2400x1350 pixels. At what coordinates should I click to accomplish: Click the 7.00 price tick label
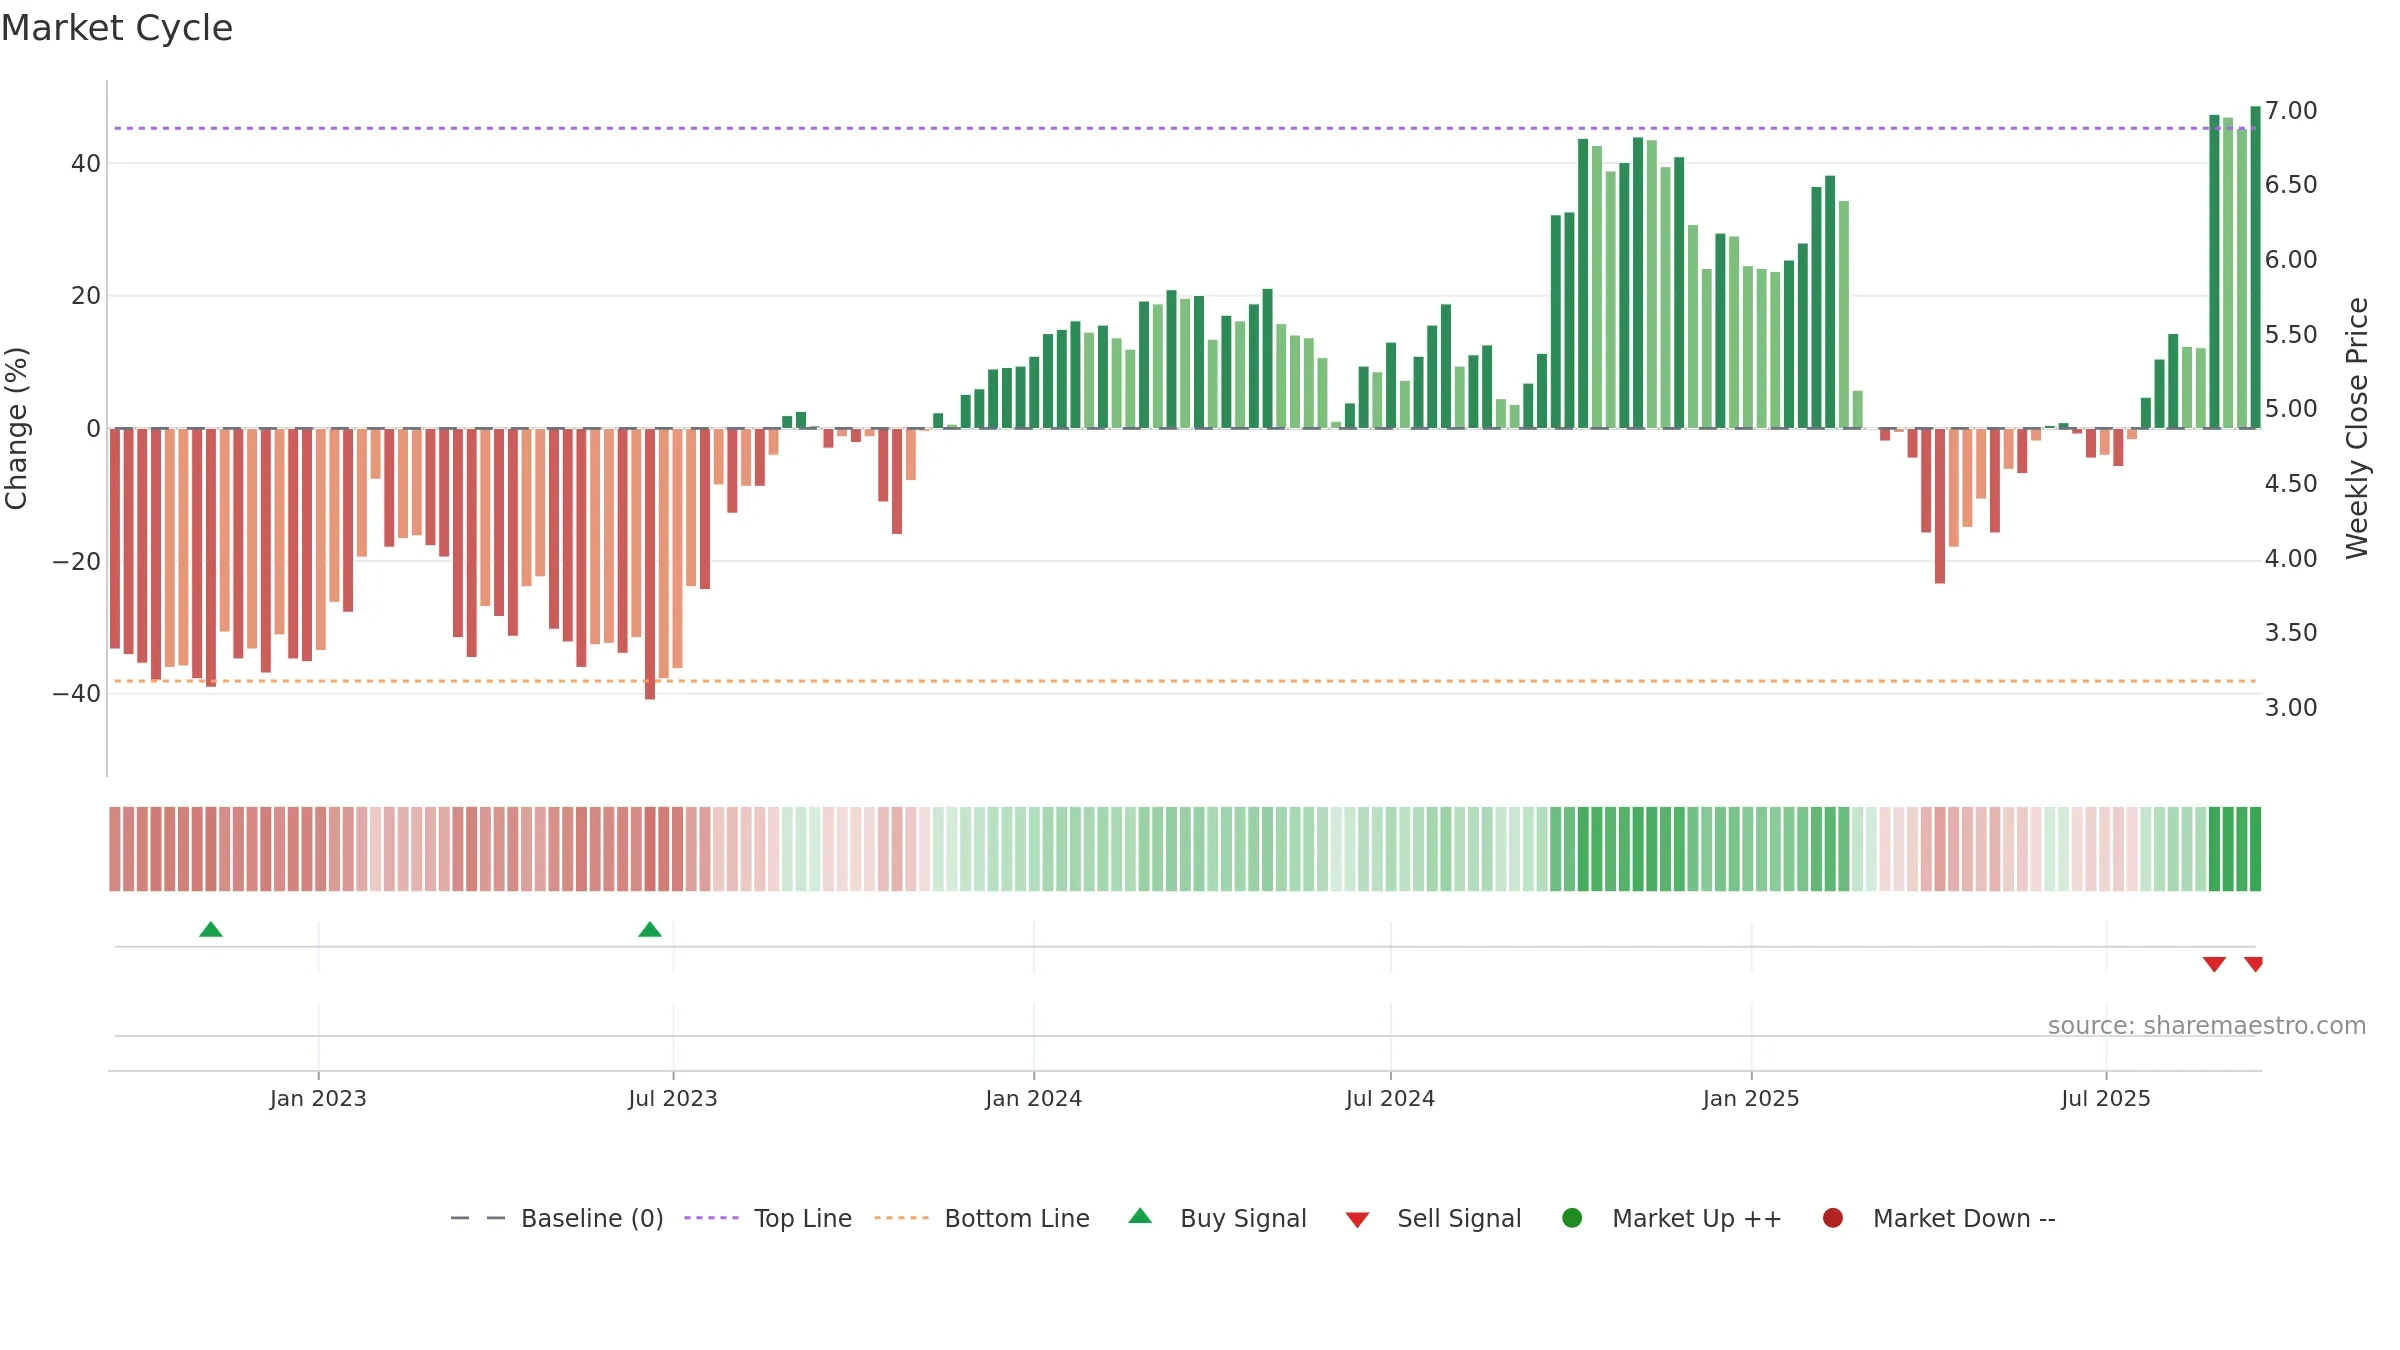[x=2291, y=111]
